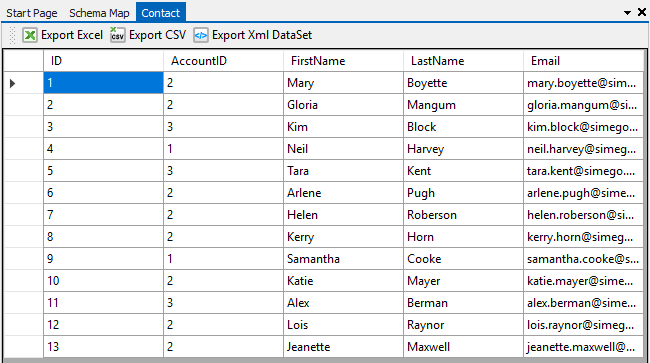Viewport: 650px width, 363px height.
Task: Click the Export CSV icon
Action: 117,35
